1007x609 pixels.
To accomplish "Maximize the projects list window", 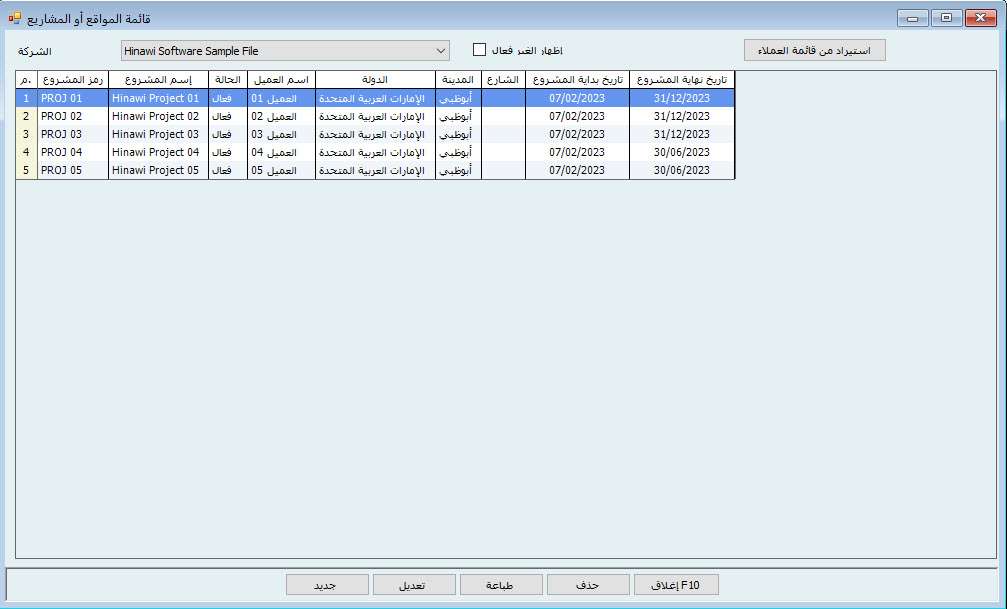I will click(945, 17).
